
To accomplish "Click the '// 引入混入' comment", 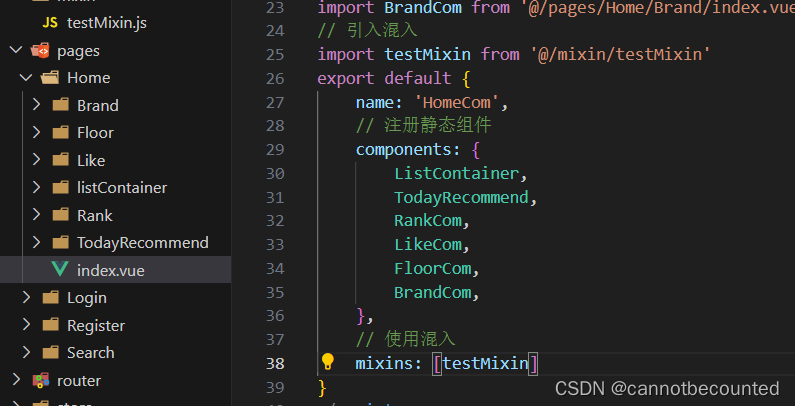I will (368, 30).
